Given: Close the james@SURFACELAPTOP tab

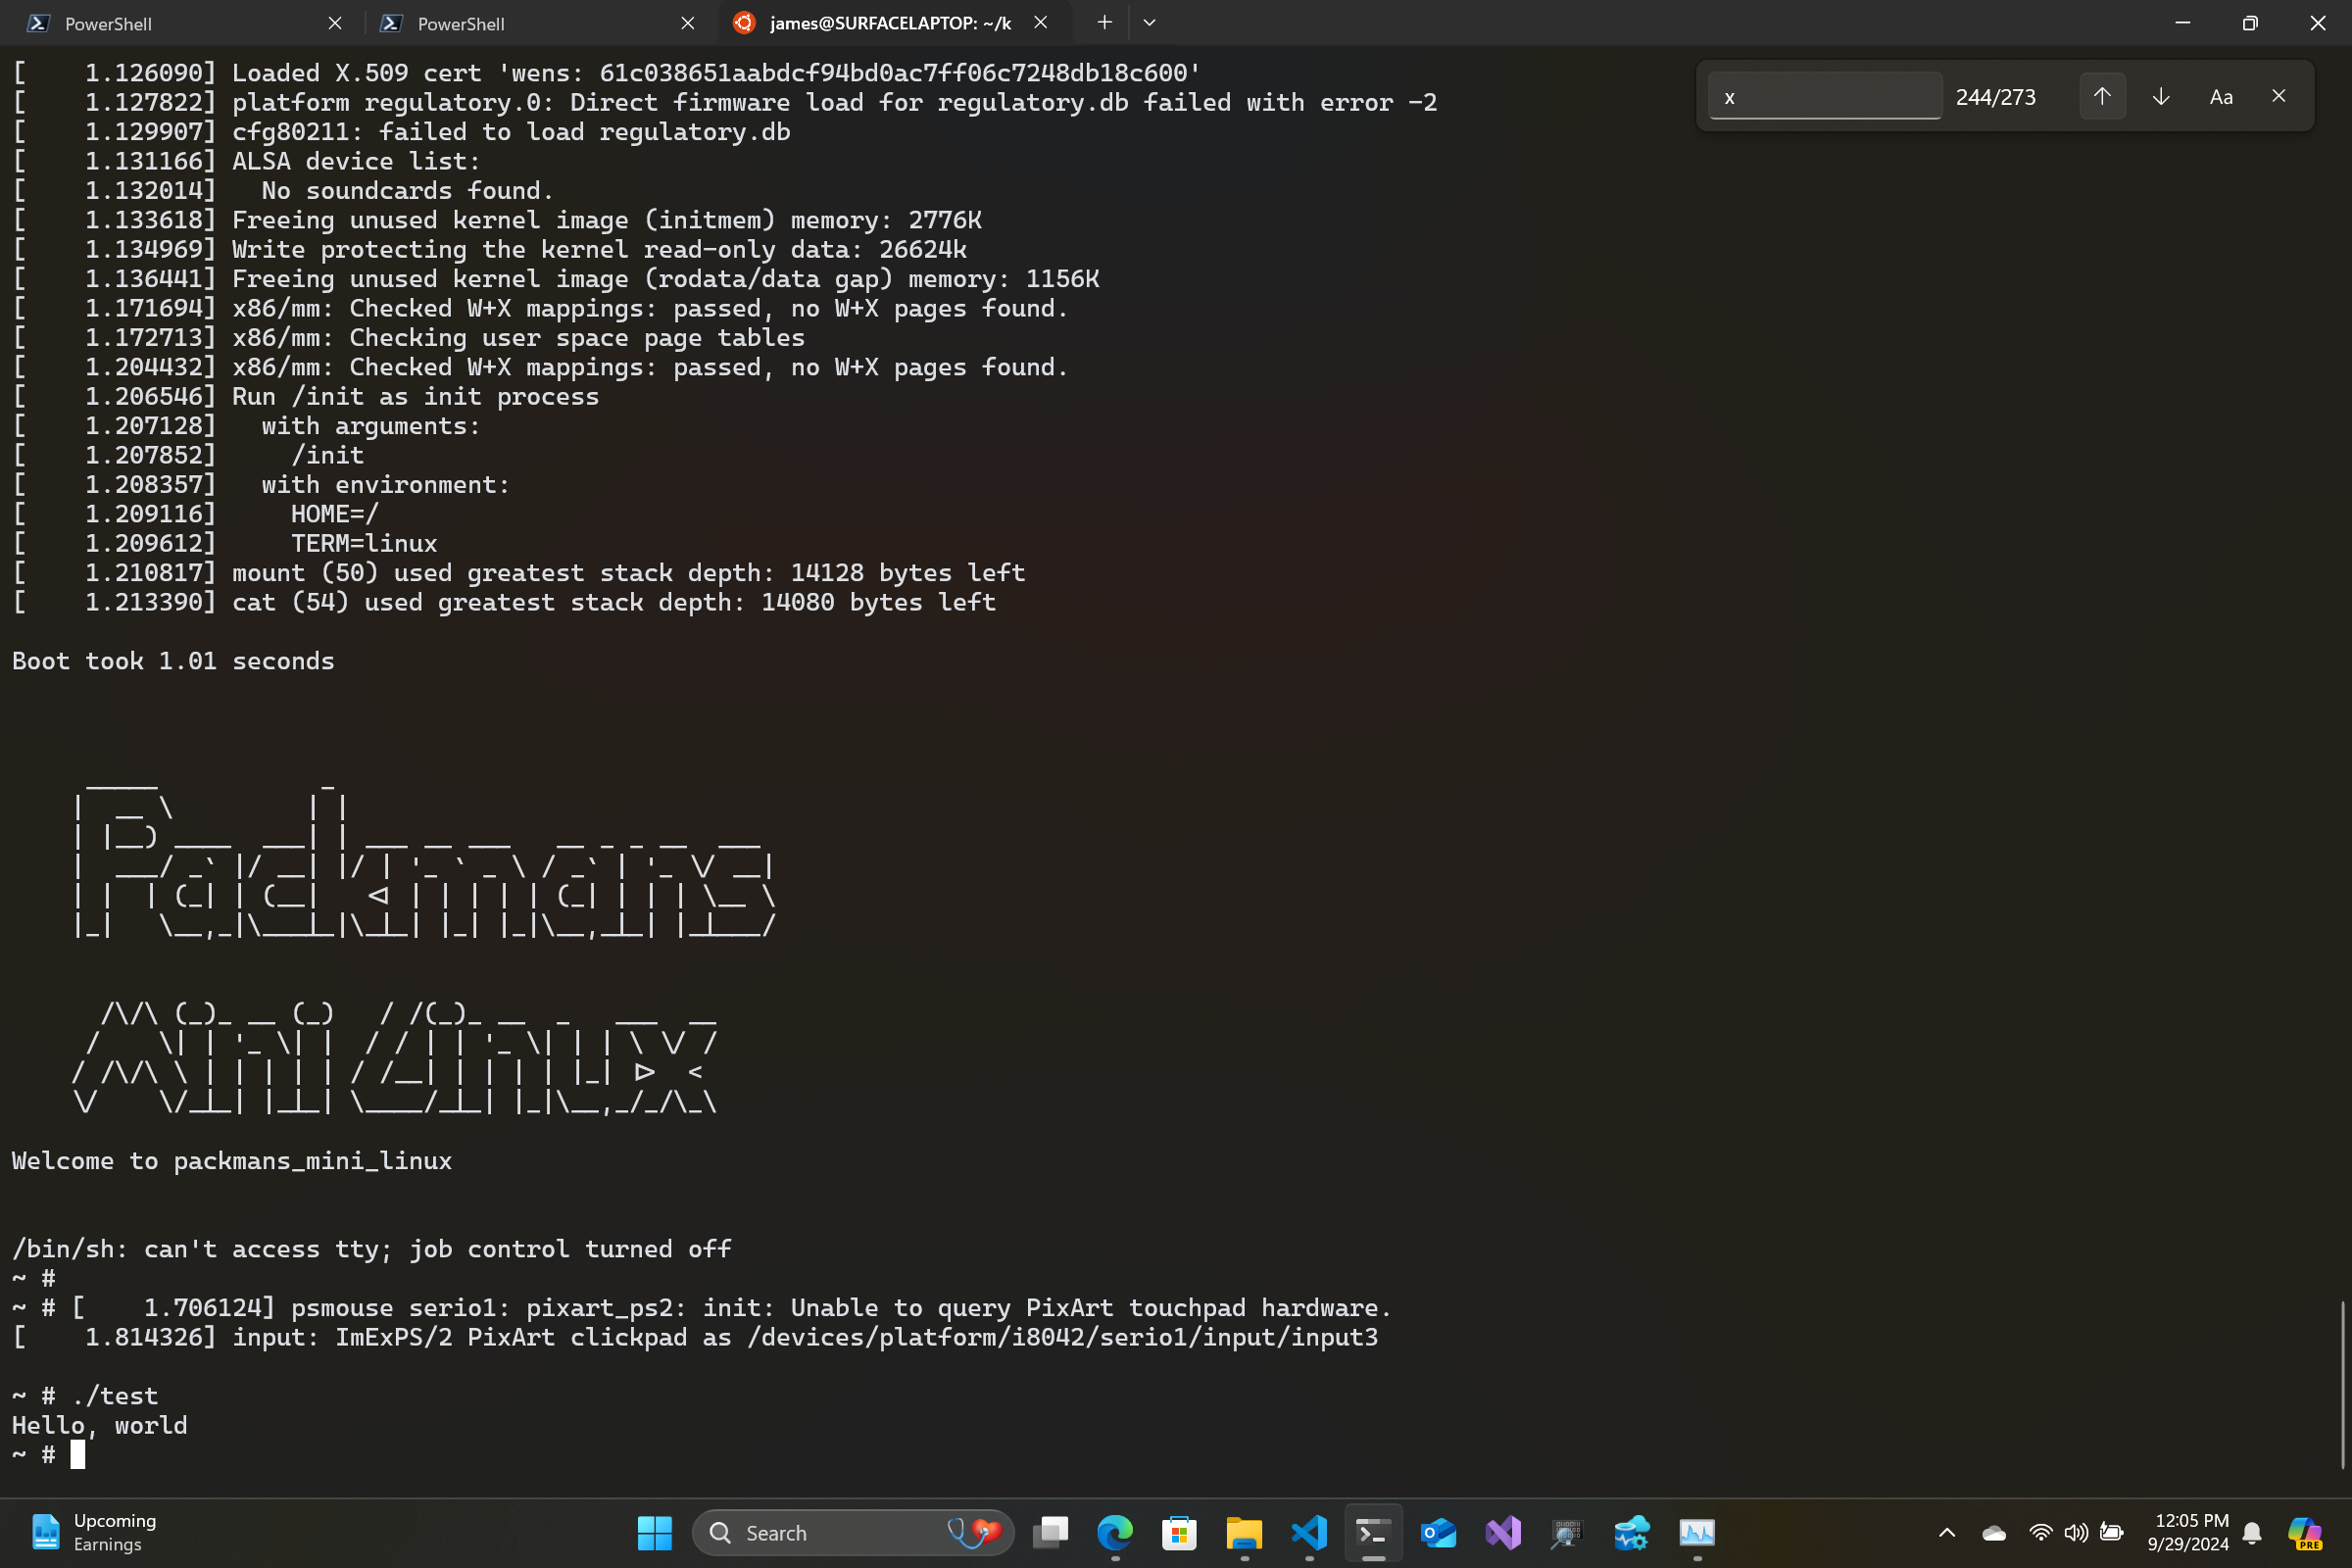Looking at the screenshot, I should coord(1040,22).
